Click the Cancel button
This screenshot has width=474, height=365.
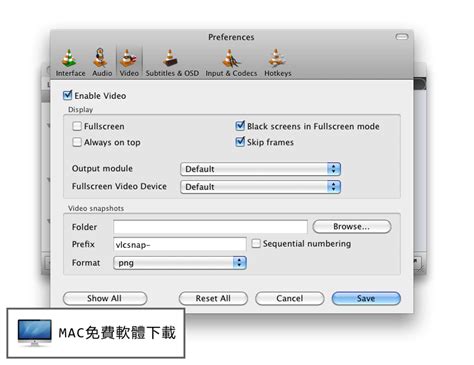tap(290, 298)
